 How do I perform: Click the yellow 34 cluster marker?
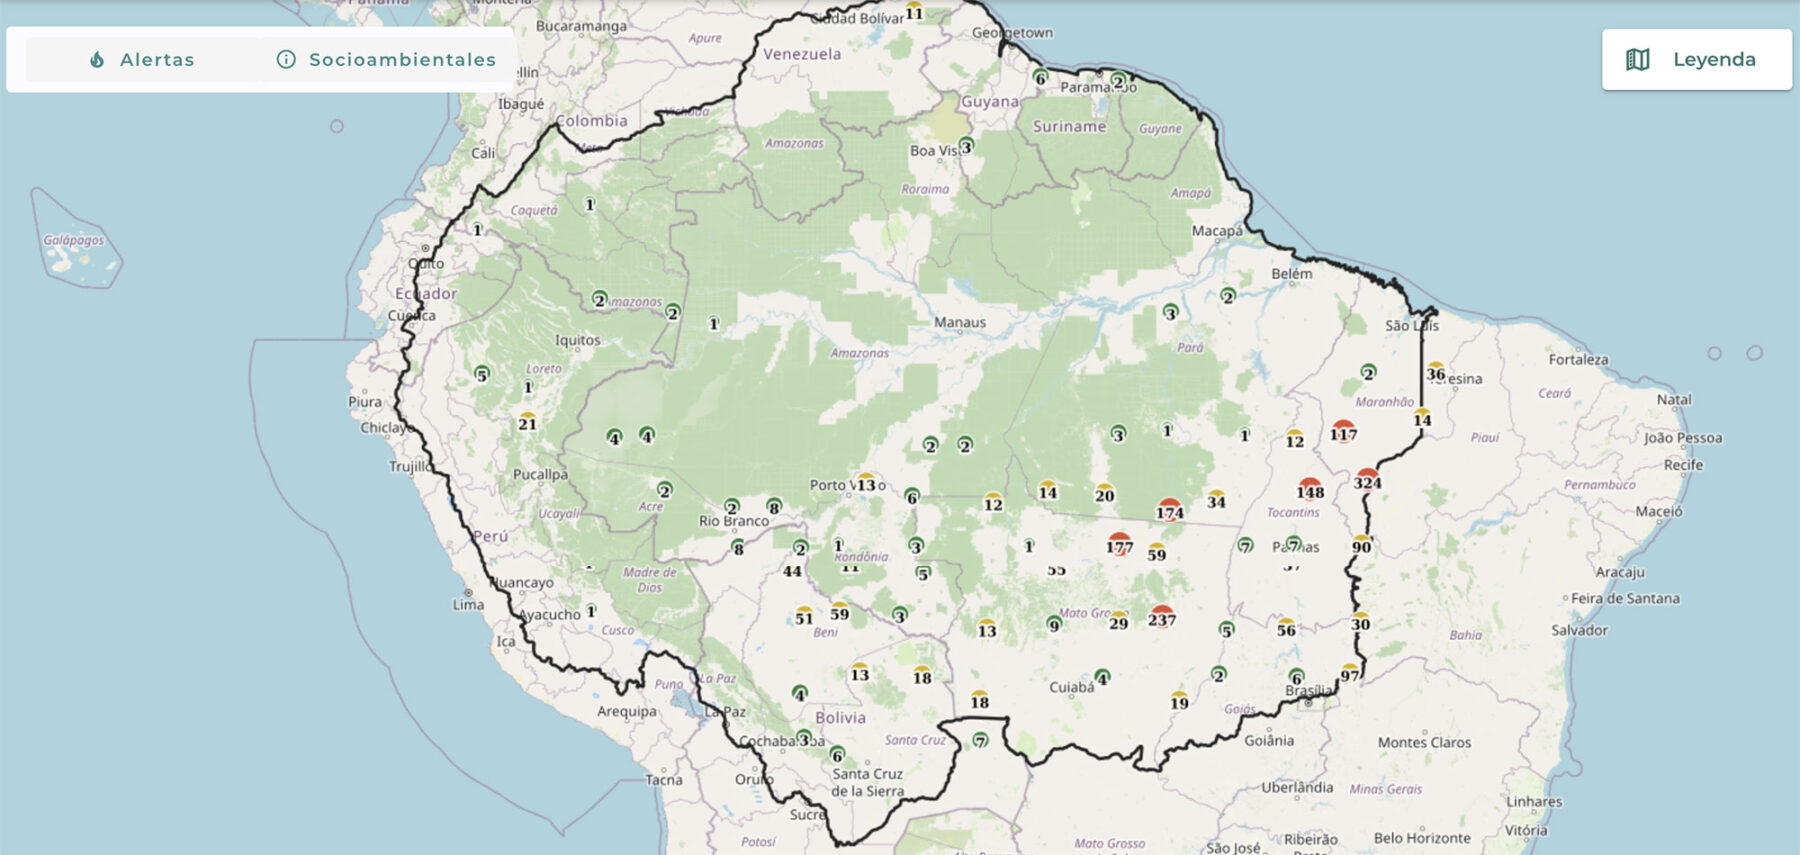coord(1215,499)
